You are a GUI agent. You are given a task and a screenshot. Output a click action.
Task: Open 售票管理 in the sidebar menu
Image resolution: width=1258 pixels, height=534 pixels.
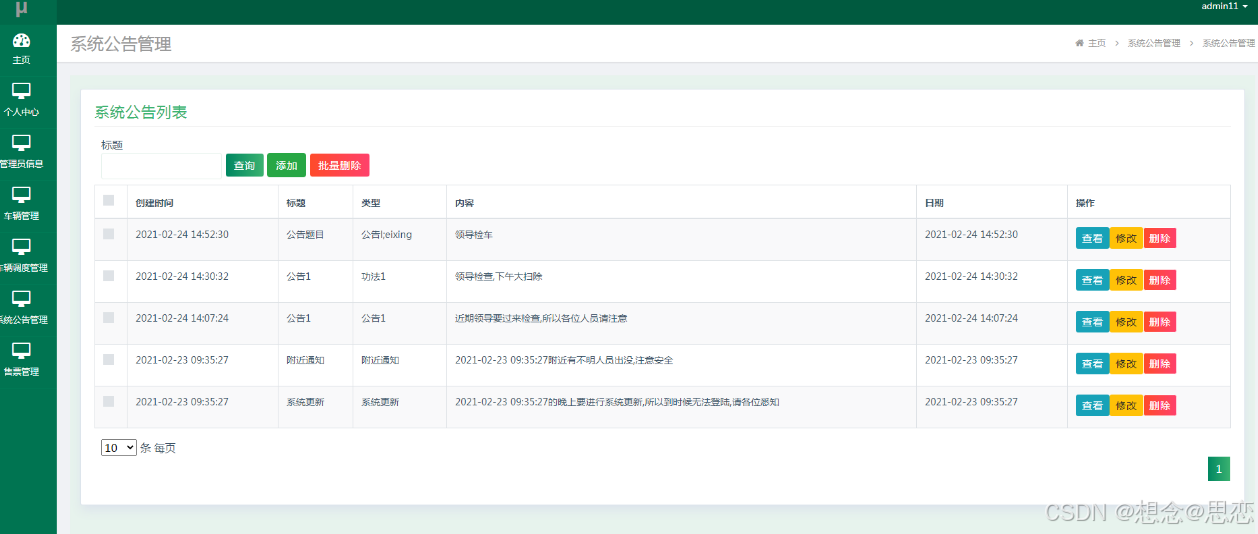(21, 372)
